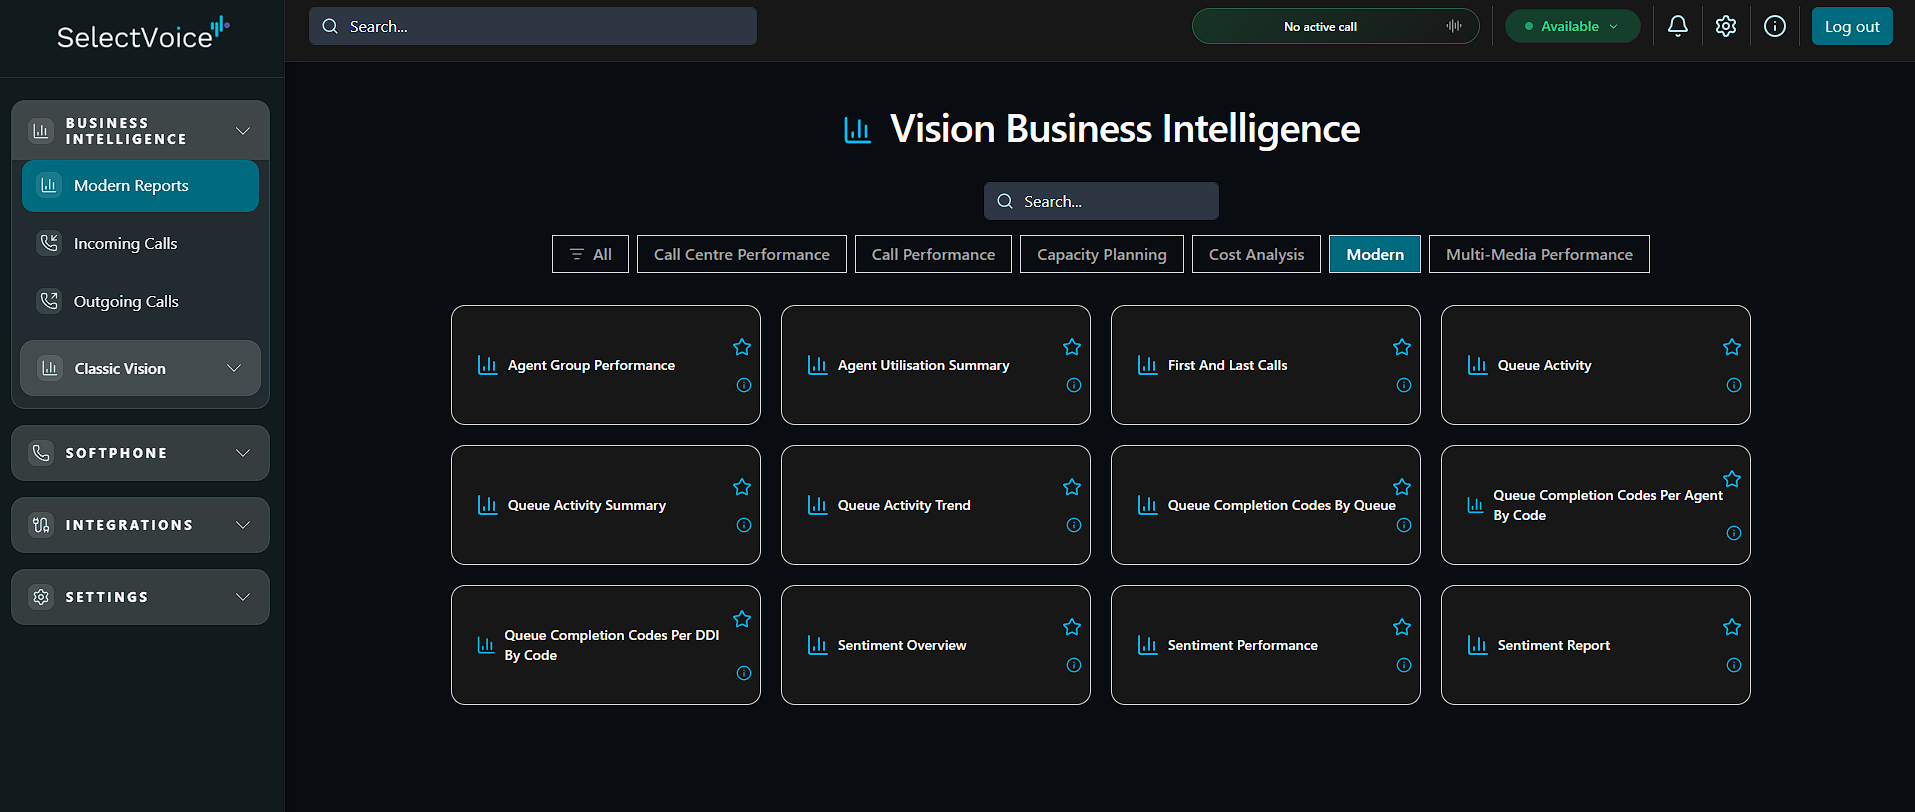
Task: Favorite the Agent Group Performance report
Action: click(x=742, y=347)
